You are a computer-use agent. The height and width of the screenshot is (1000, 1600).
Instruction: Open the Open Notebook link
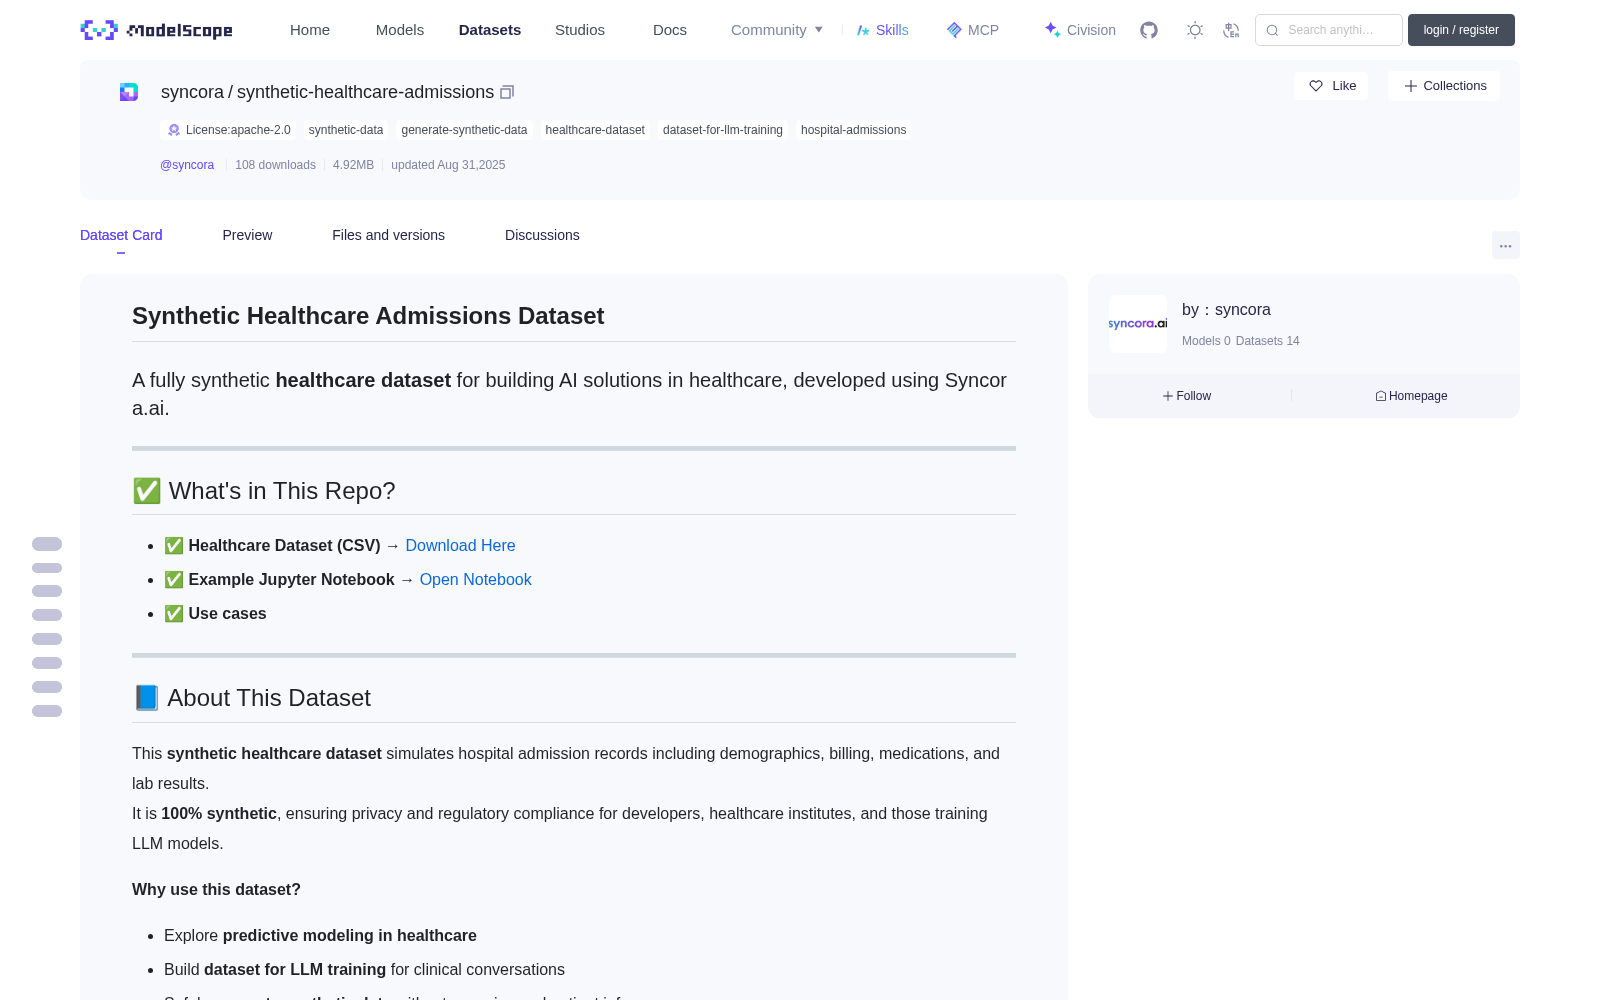475,579
